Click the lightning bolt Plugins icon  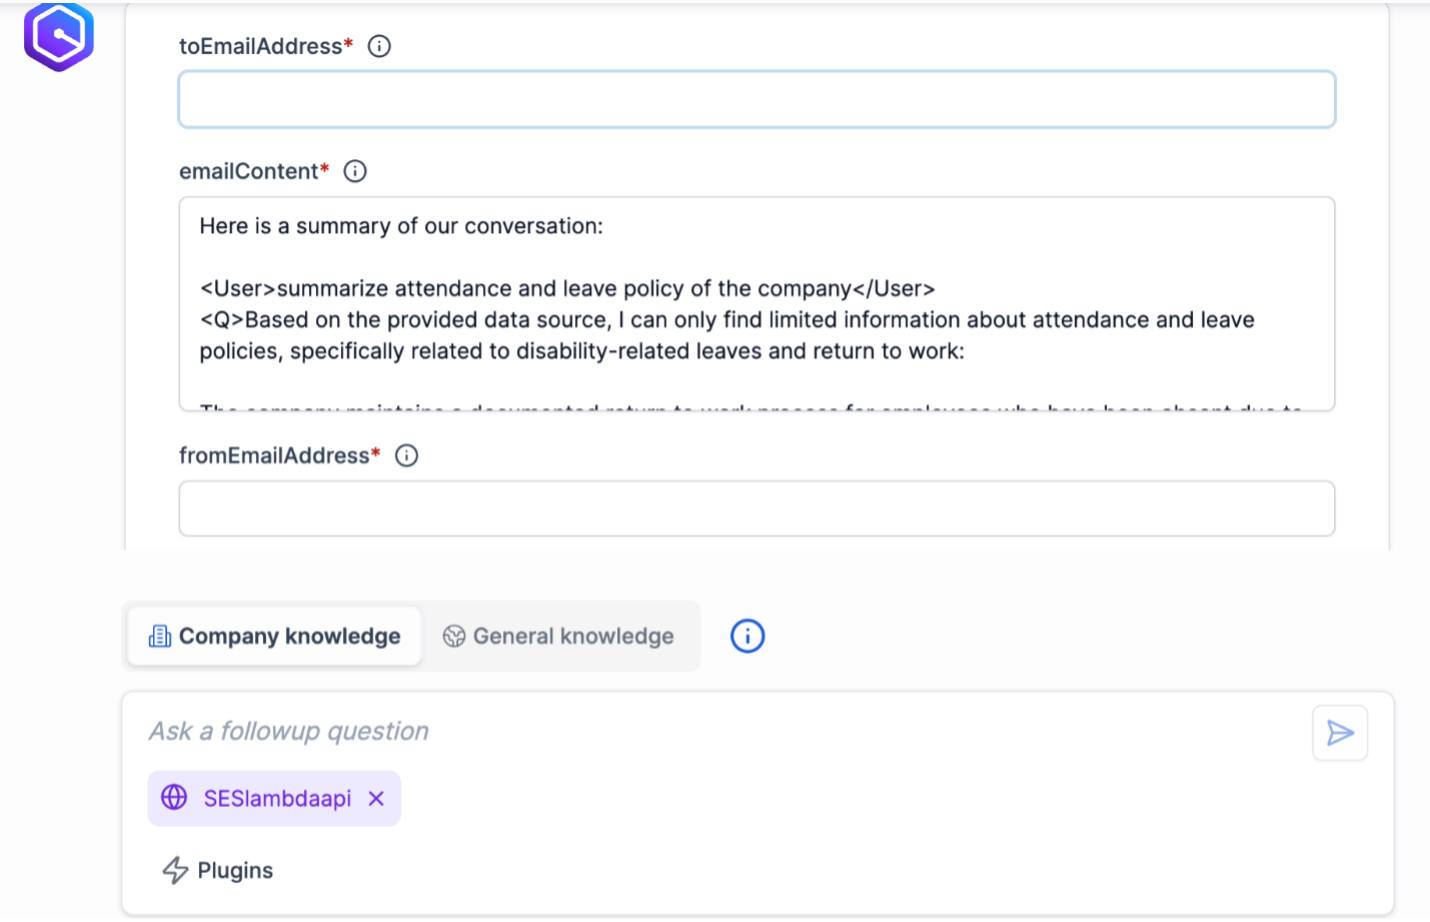pos(176,870)
